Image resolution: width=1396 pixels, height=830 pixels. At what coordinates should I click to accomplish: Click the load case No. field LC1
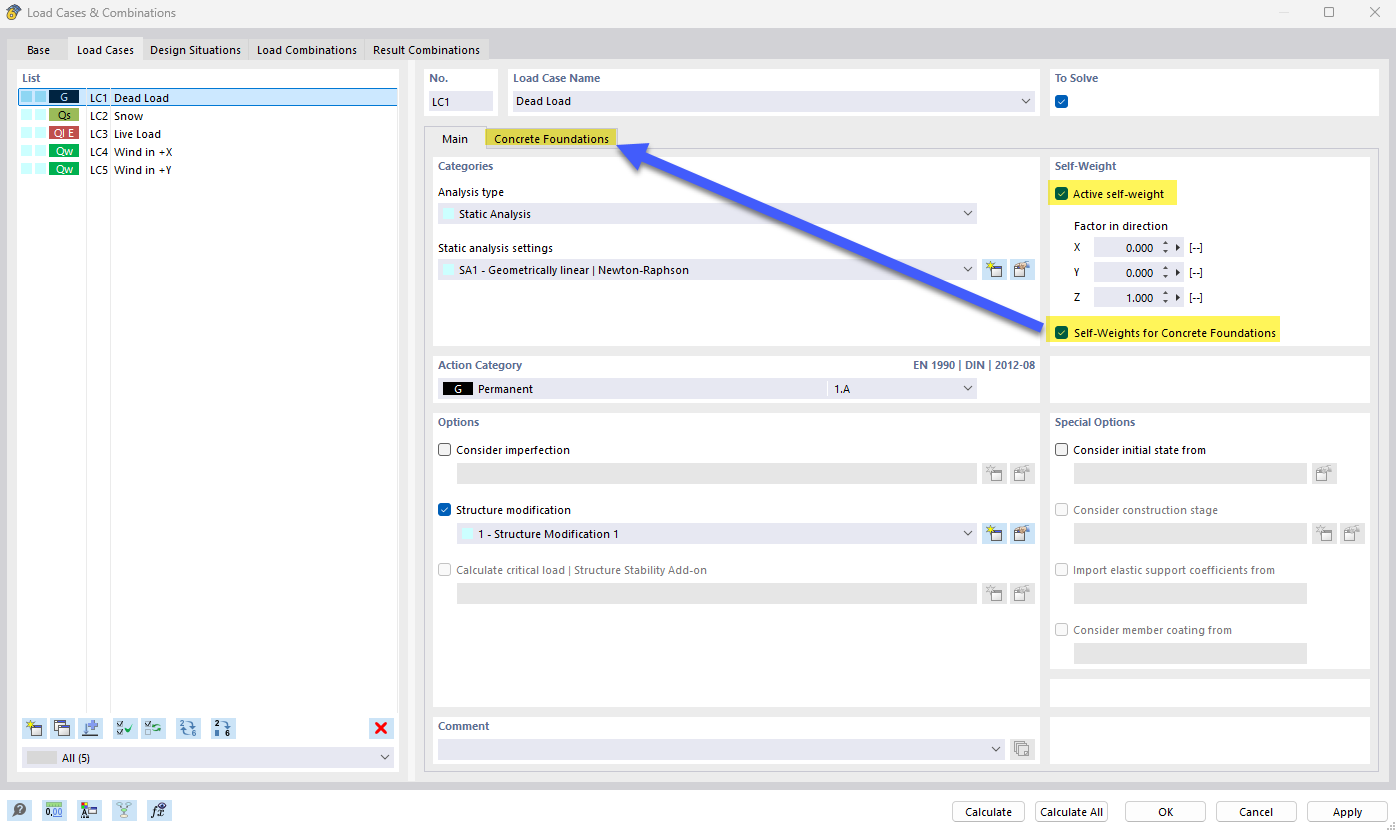[x=461, y=101]
